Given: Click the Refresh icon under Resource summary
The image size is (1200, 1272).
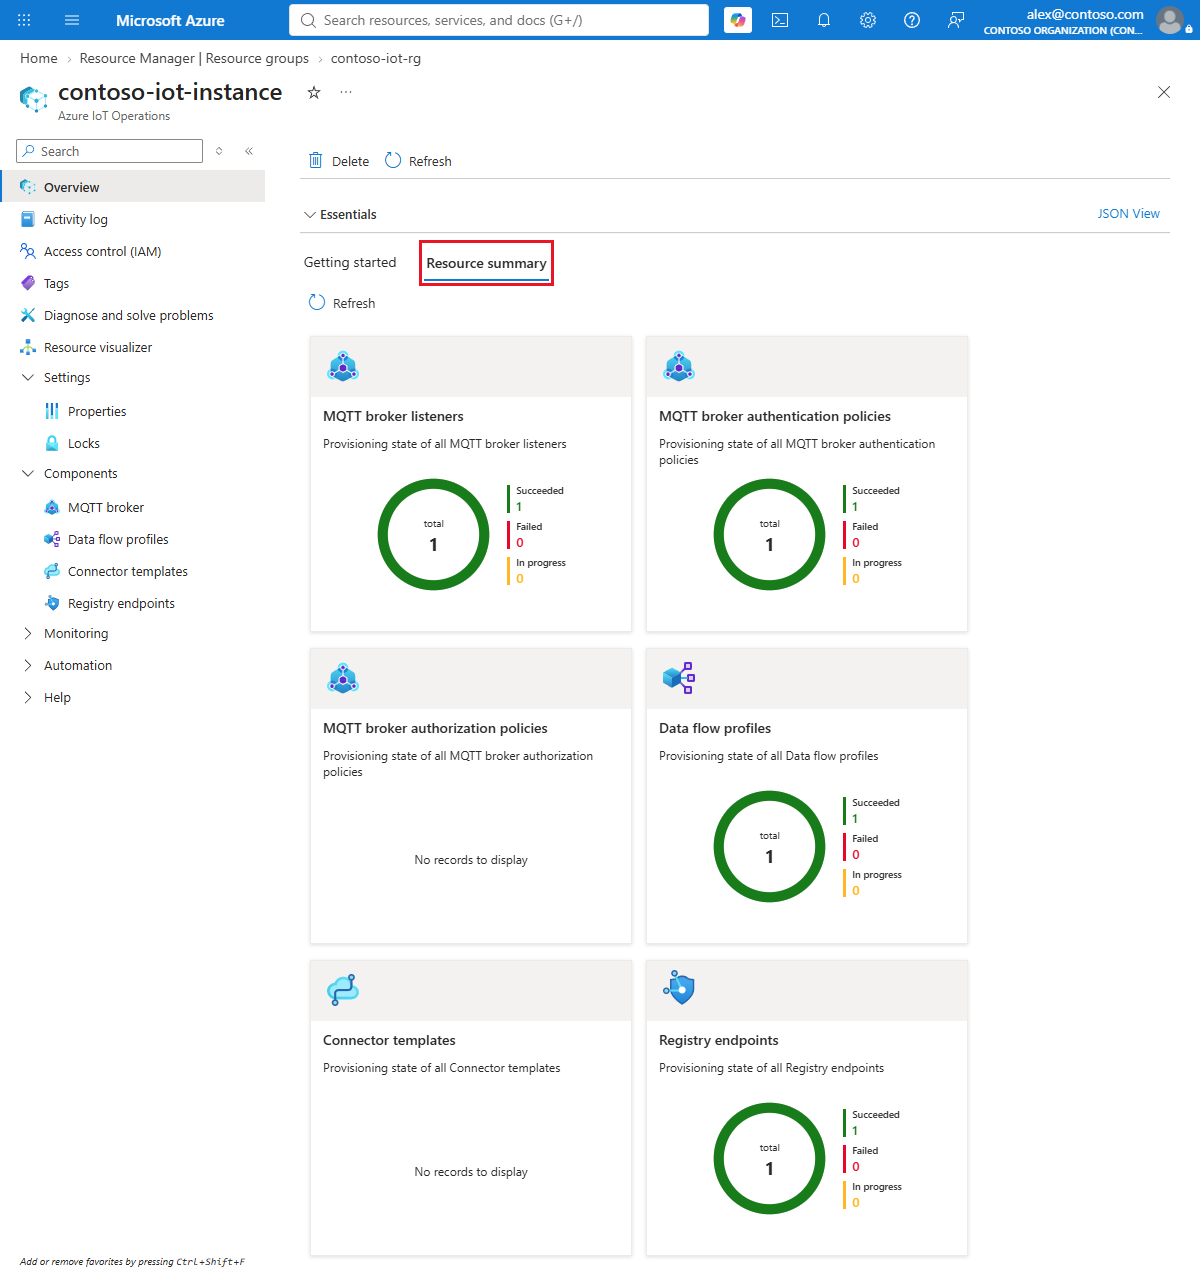Looking at the screenshot, I should tap(317, 302).
